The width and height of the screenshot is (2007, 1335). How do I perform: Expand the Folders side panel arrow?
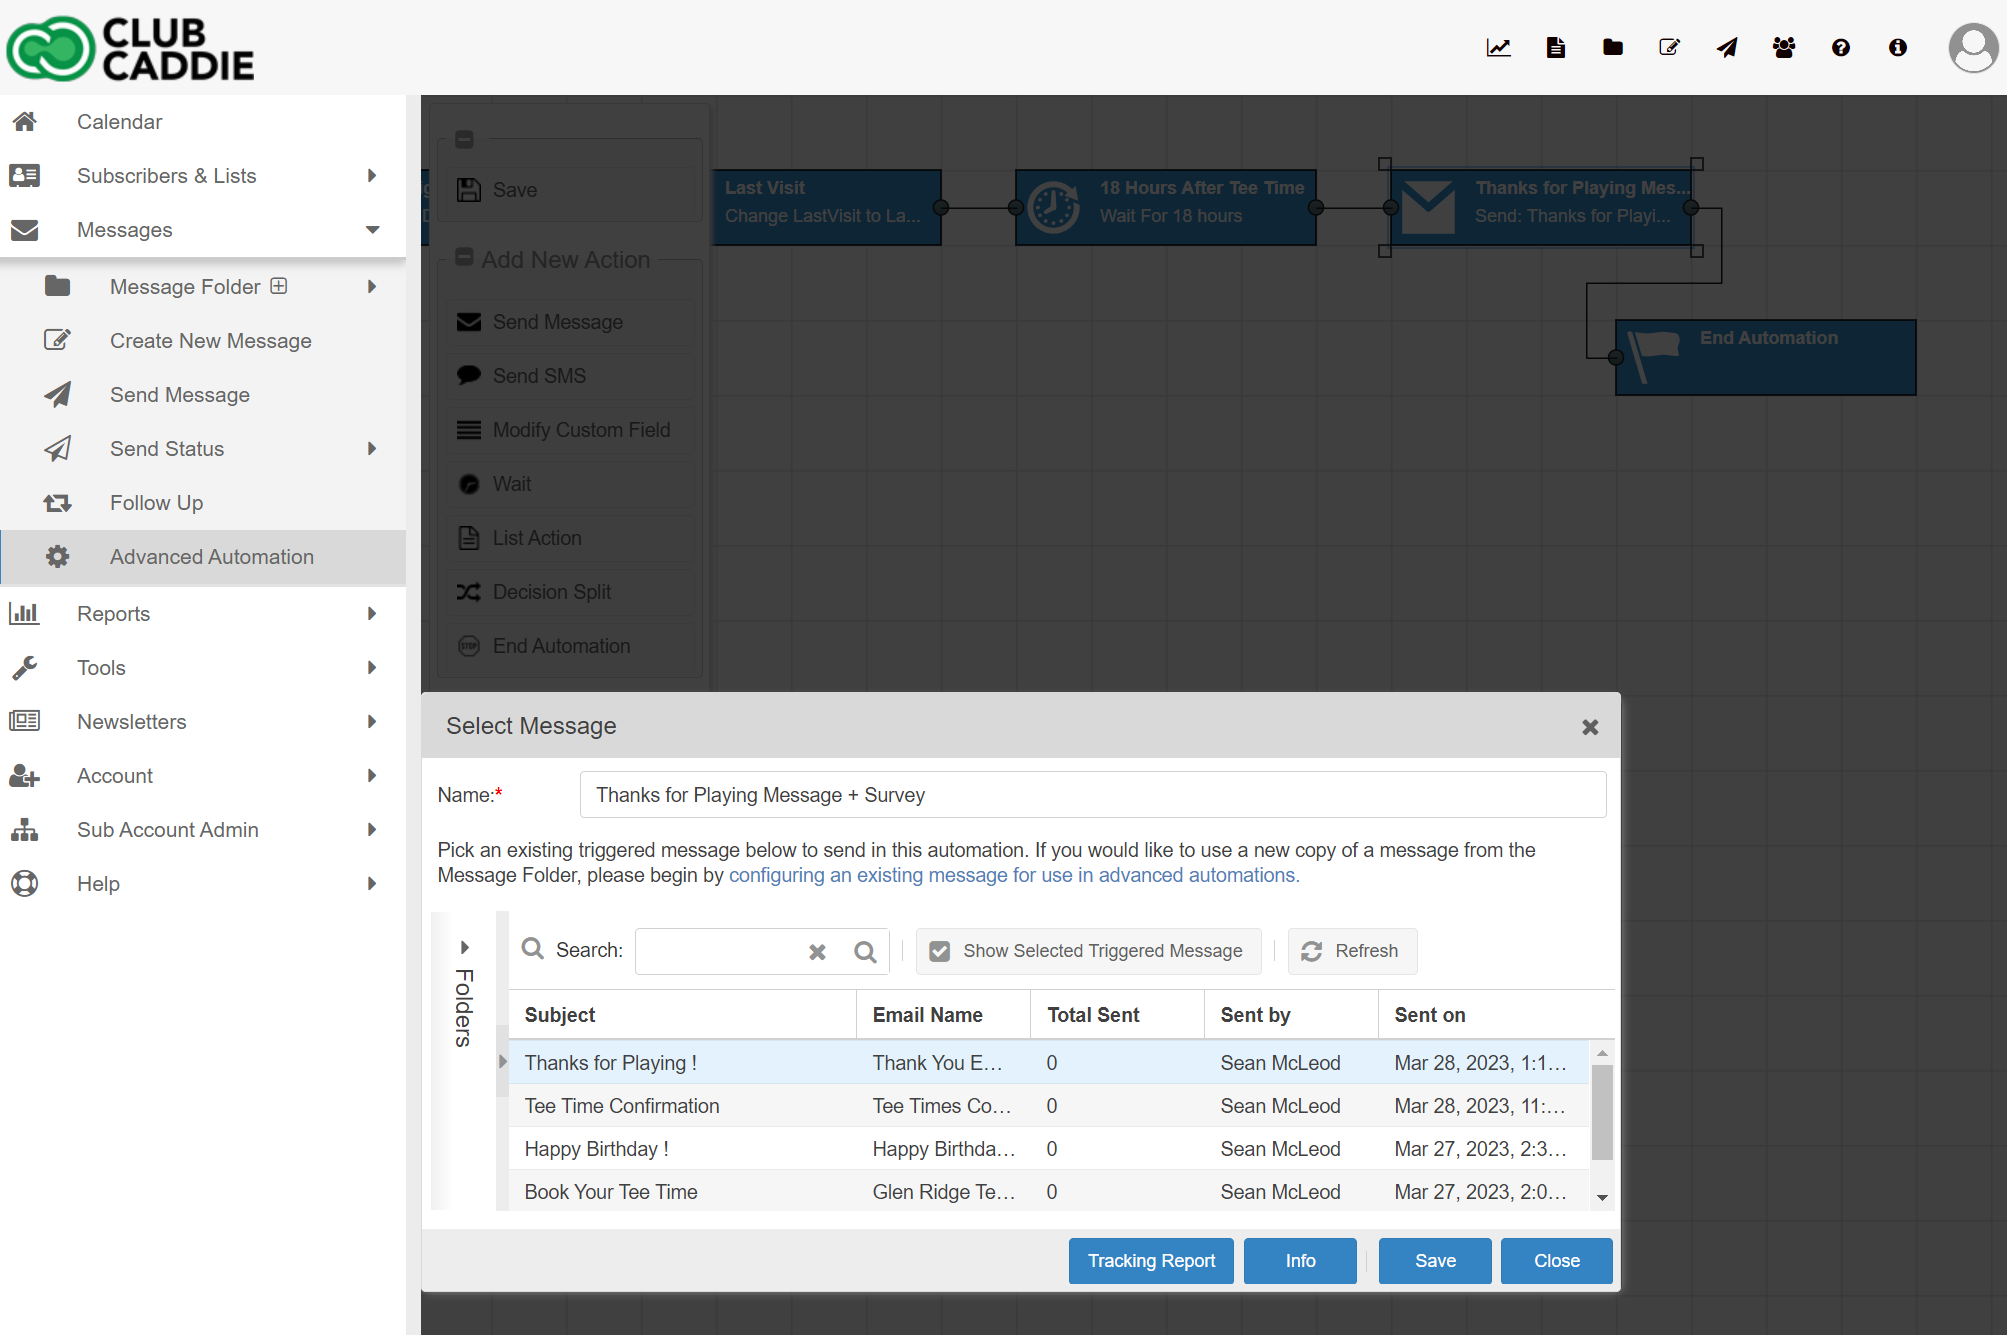(x=464, y=947)
